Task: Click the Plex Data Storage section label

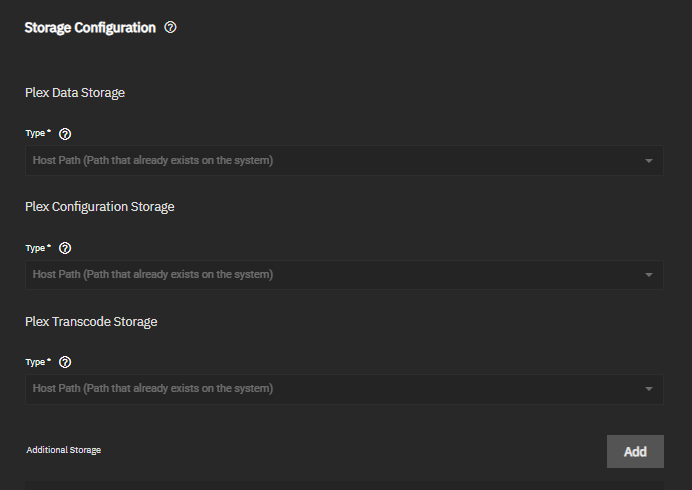Action: [x=75, y=93]
